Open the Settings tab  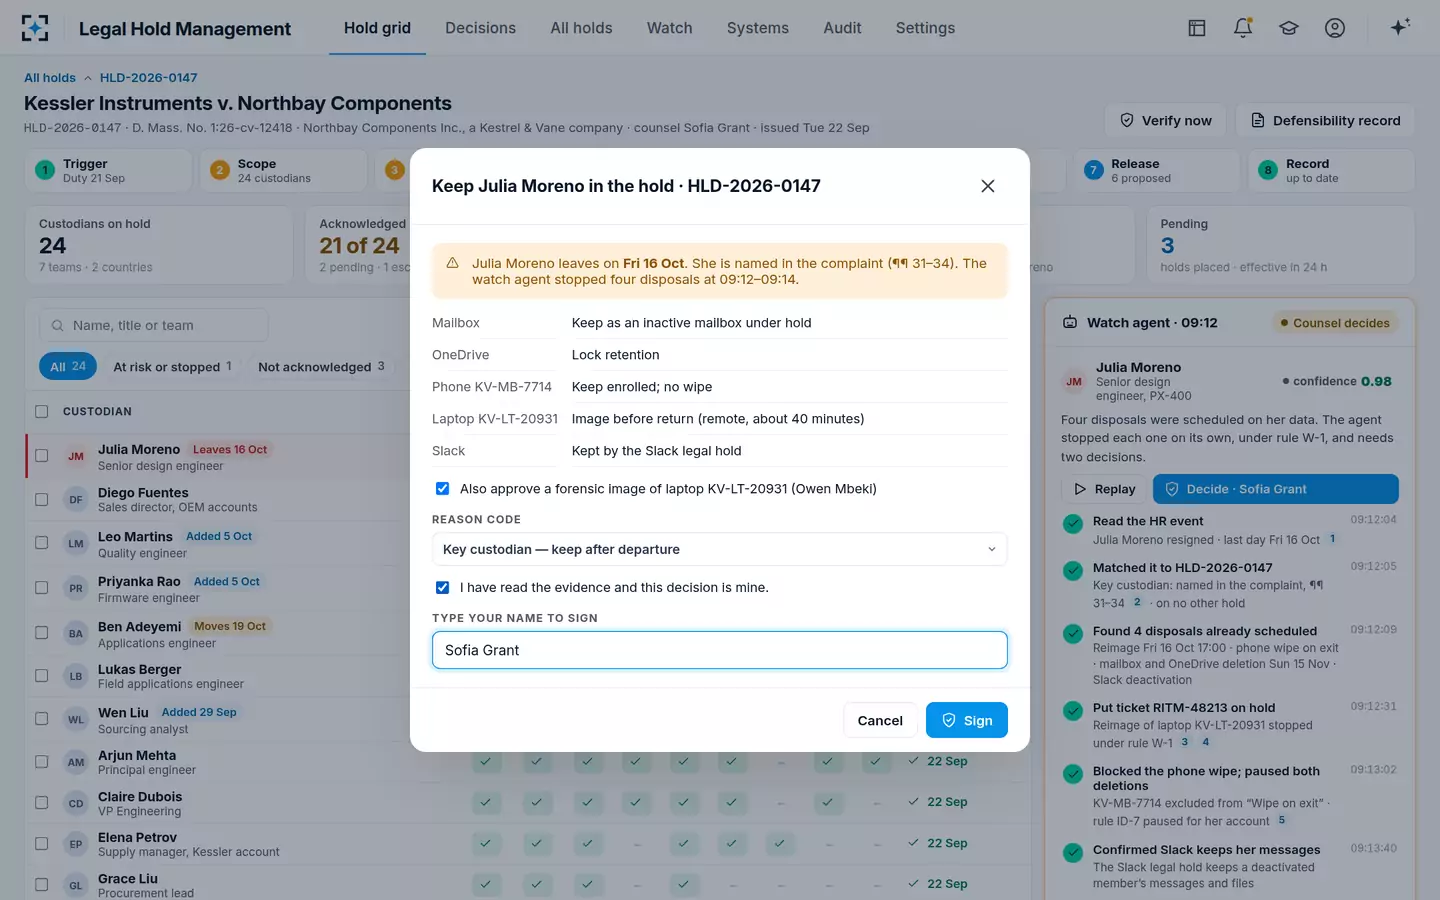pos(925,28)
